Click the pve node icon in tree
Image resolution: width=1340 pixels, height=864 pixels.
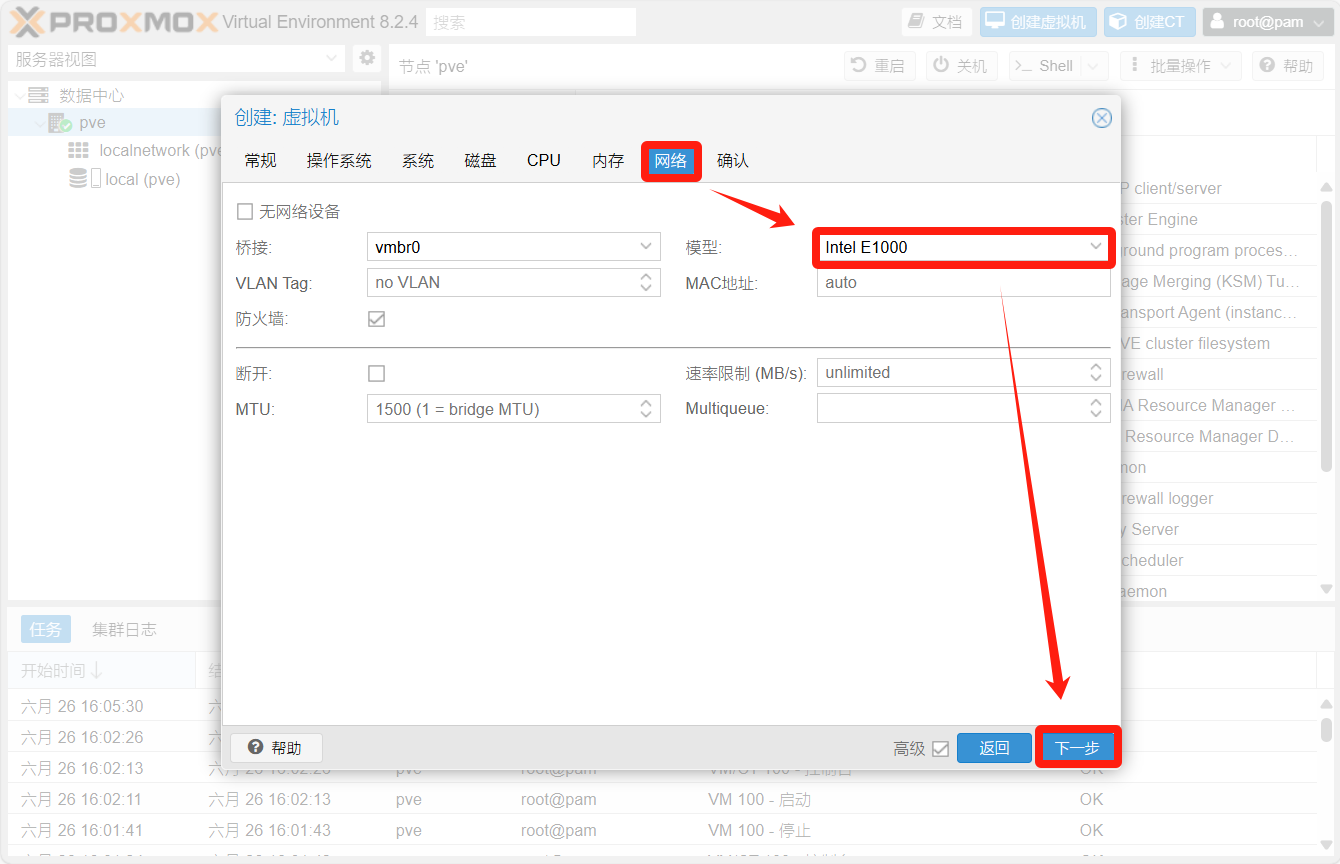[60, 123]
